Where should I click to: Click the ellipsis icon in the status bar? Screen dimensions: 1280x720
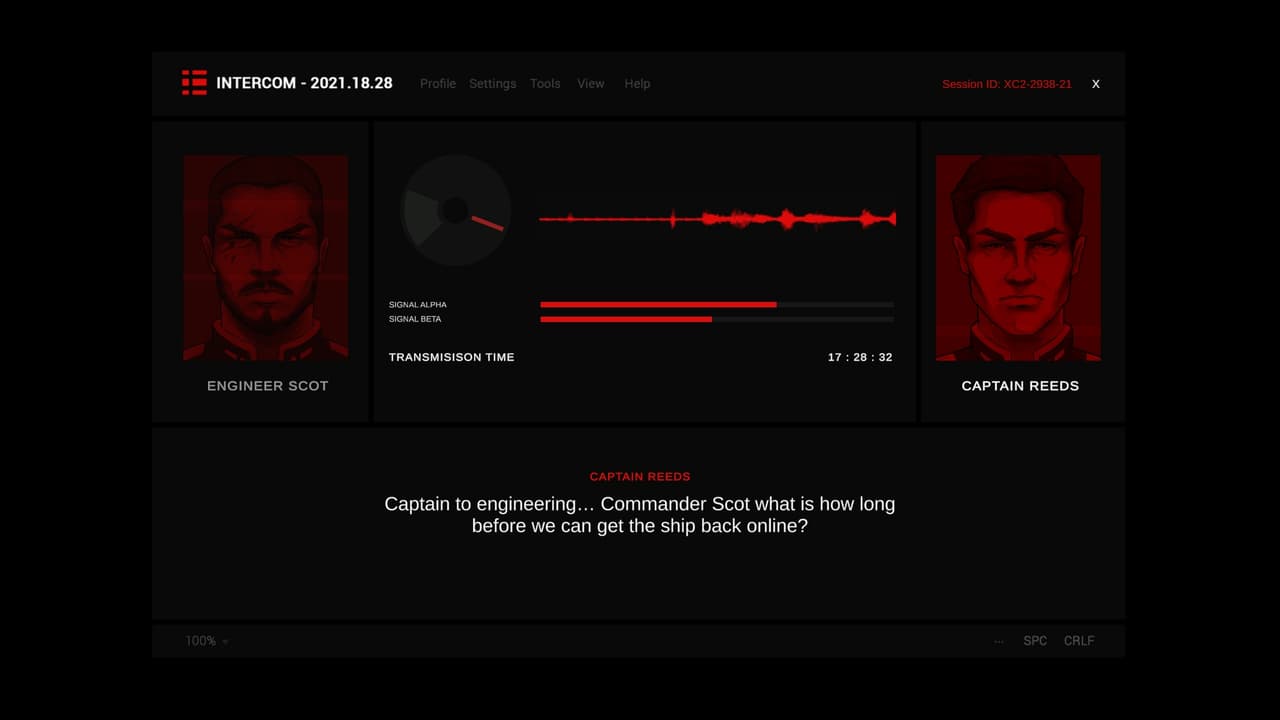pos(999,641)
